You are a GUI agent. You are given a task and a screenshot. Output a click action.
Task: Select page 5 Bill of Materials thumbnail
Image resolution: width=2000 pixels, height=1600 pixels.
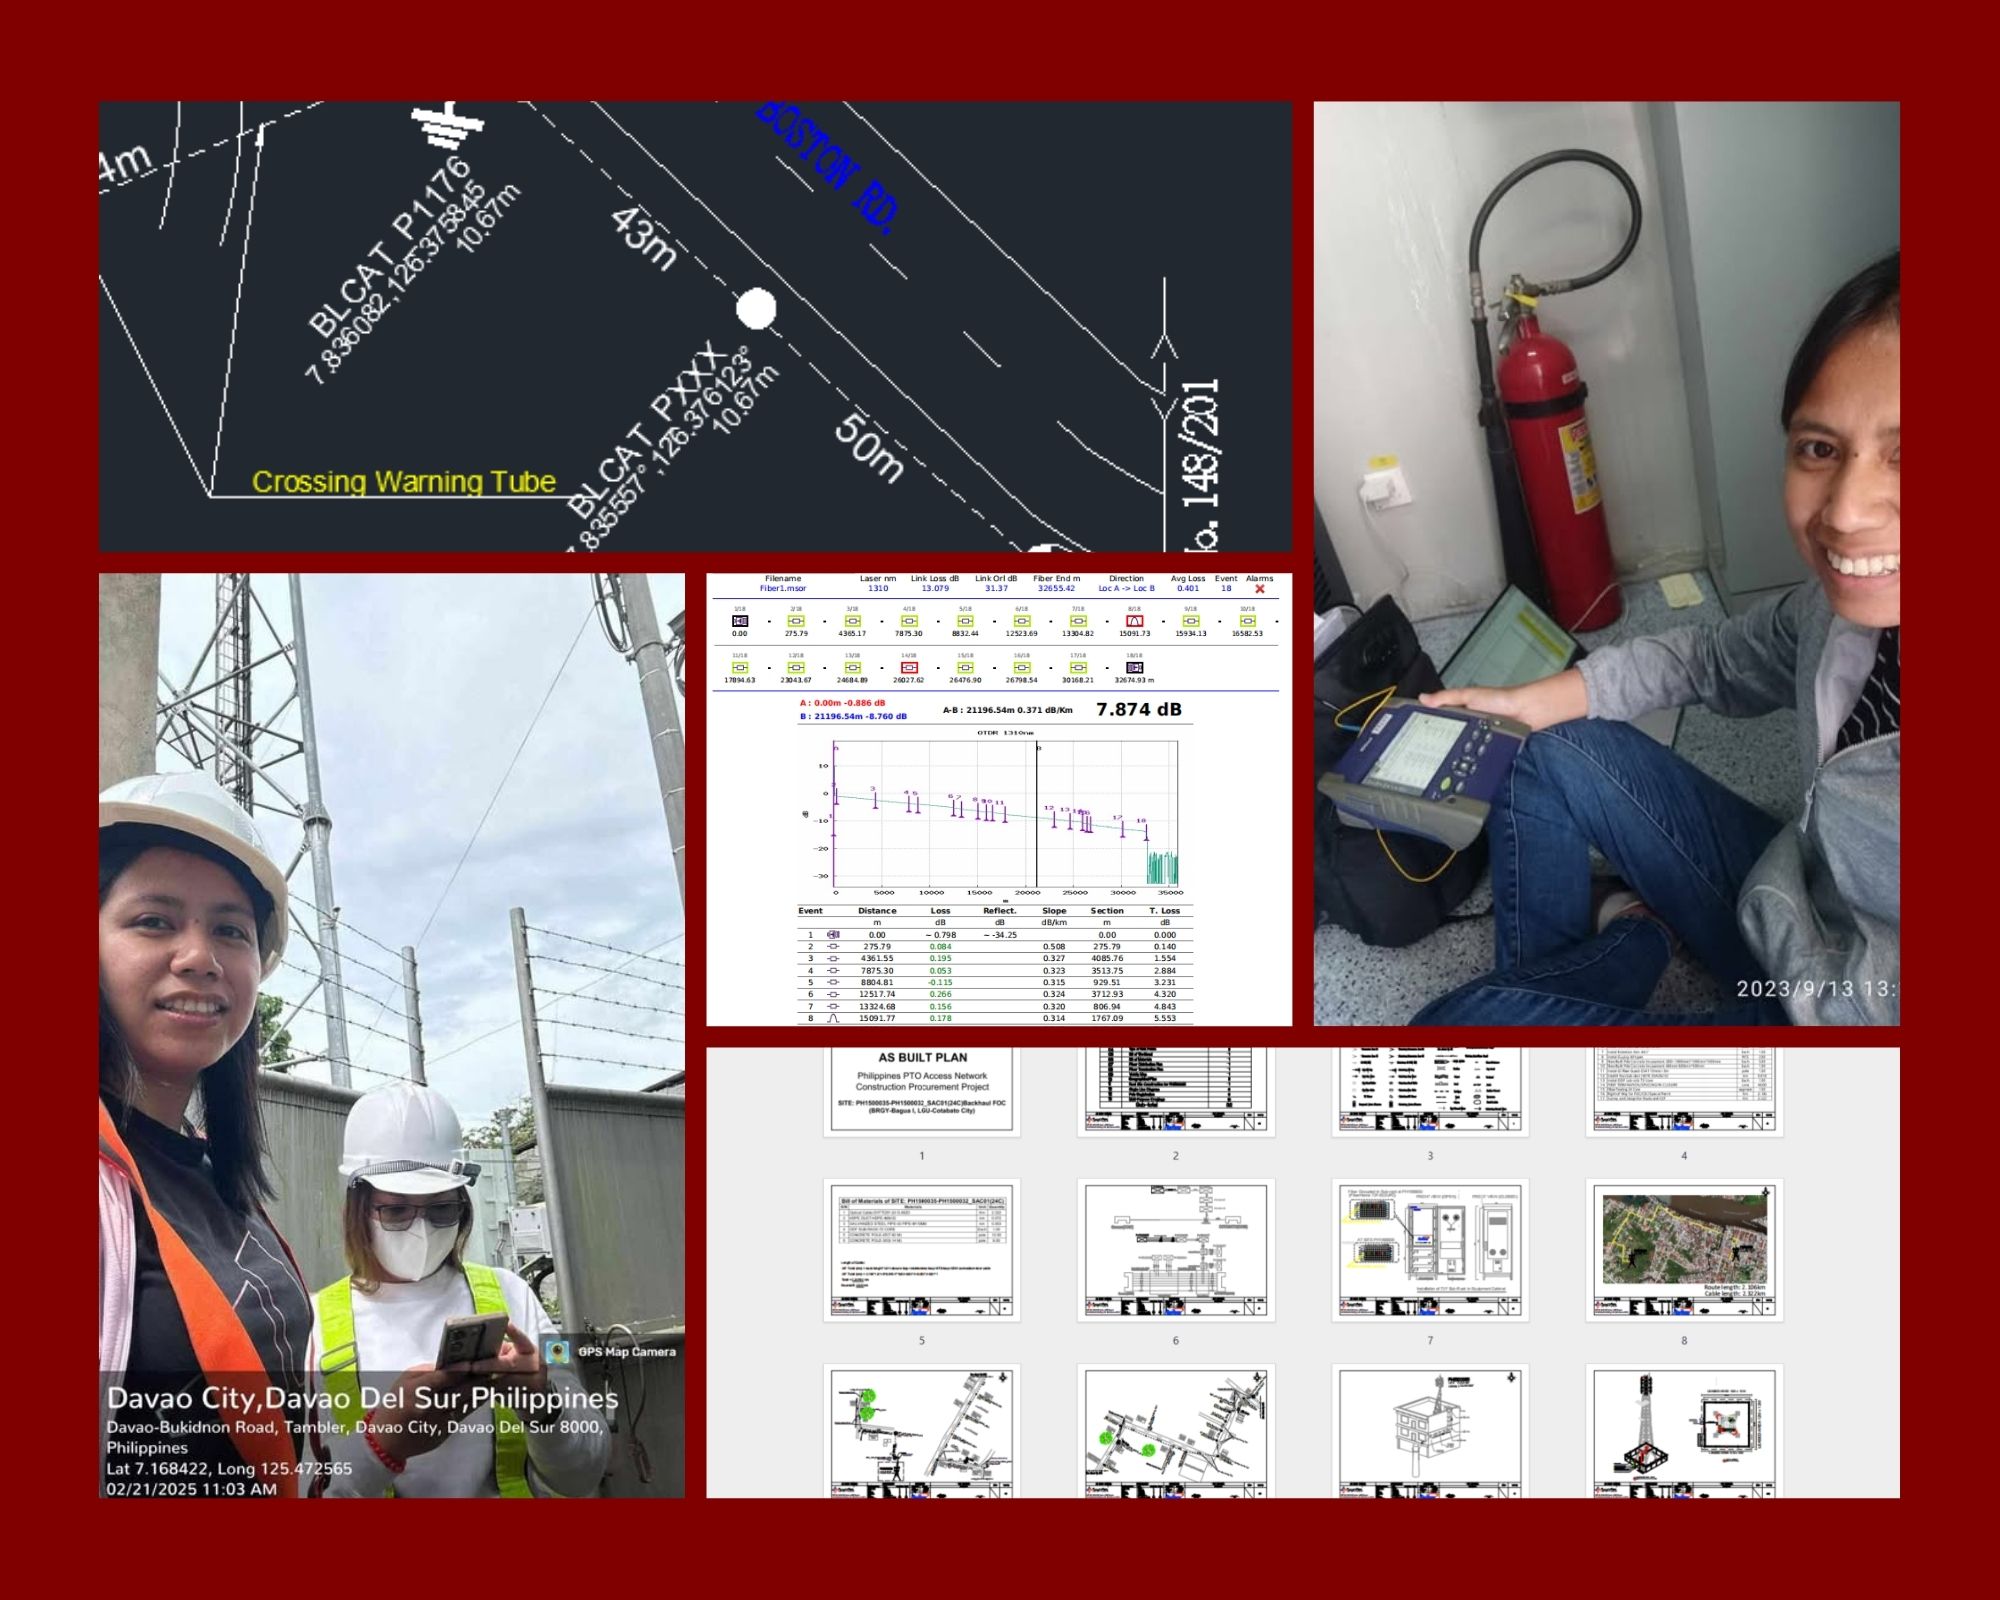[921, 1250]
